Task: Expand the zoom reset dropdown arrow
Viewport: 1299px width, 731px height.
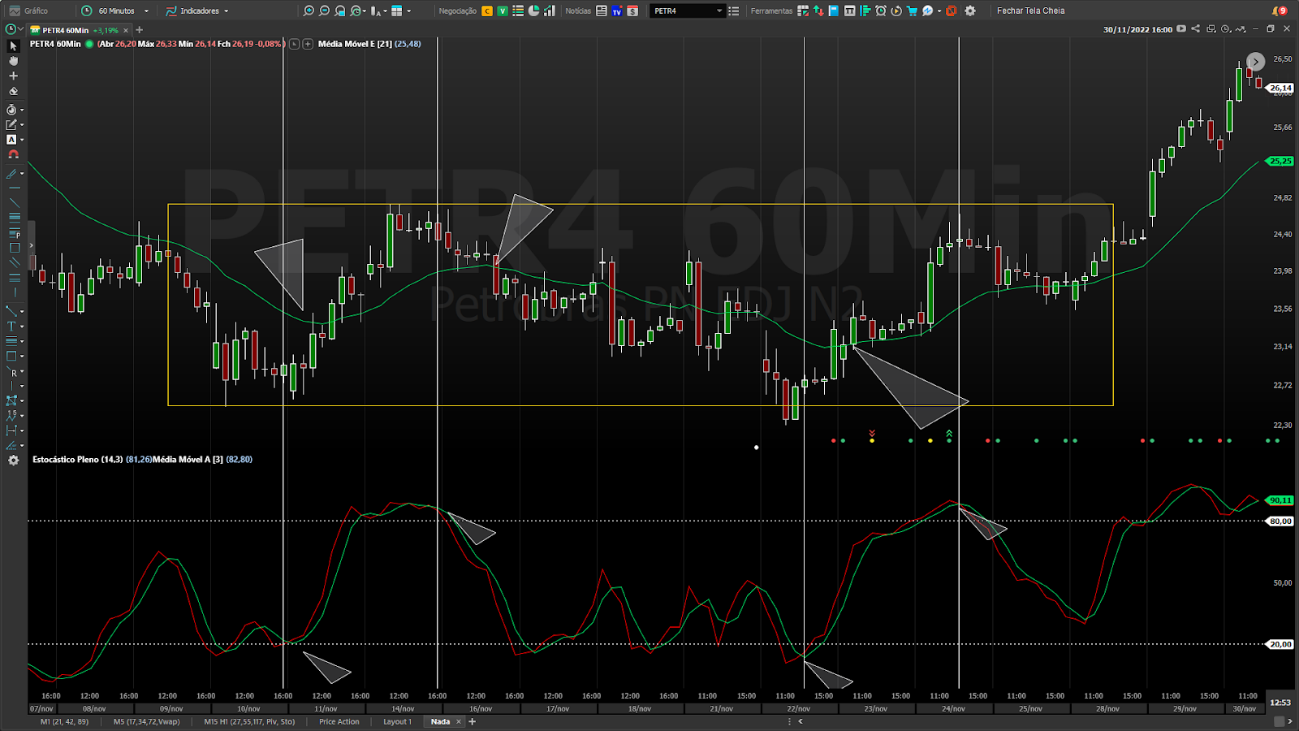Action: click(364, 11)
